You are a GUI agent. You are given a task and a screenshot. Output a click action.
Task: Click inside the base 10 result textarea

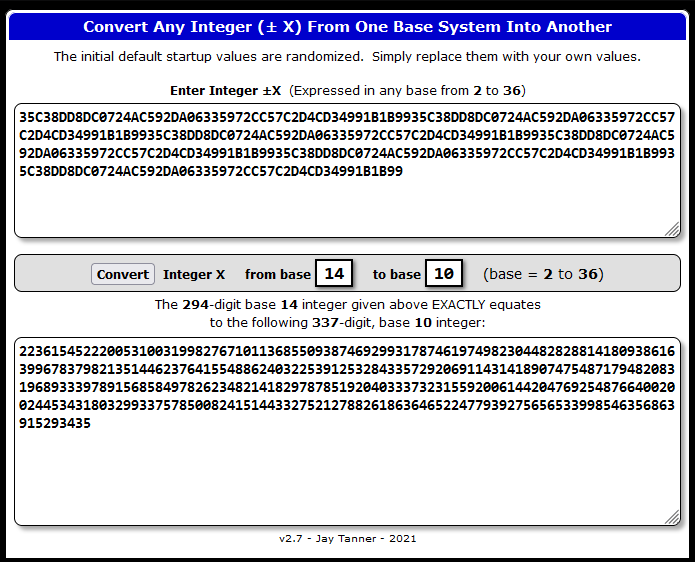click(348, 432)
